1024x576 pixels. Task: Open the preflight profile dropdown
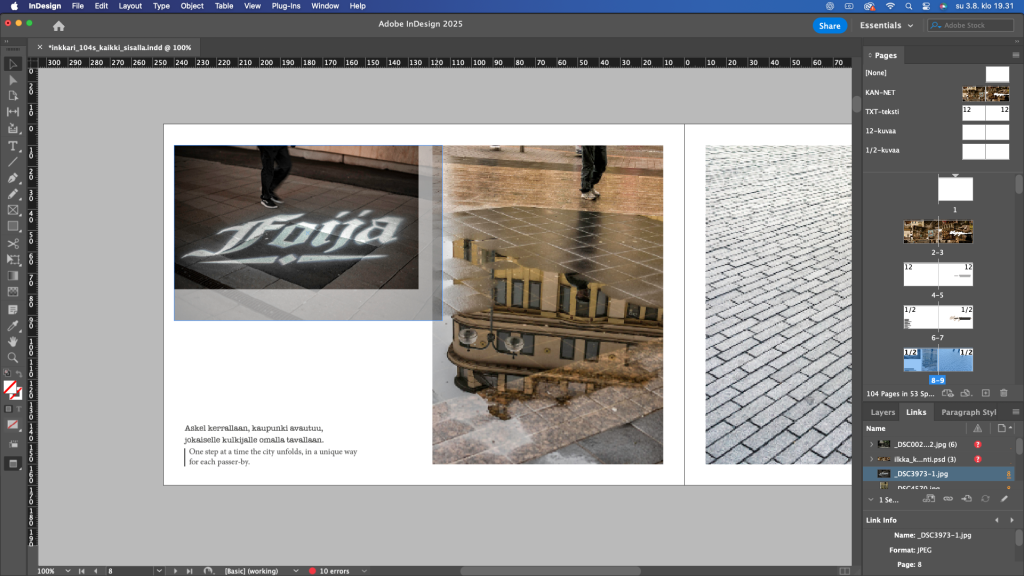296,571
